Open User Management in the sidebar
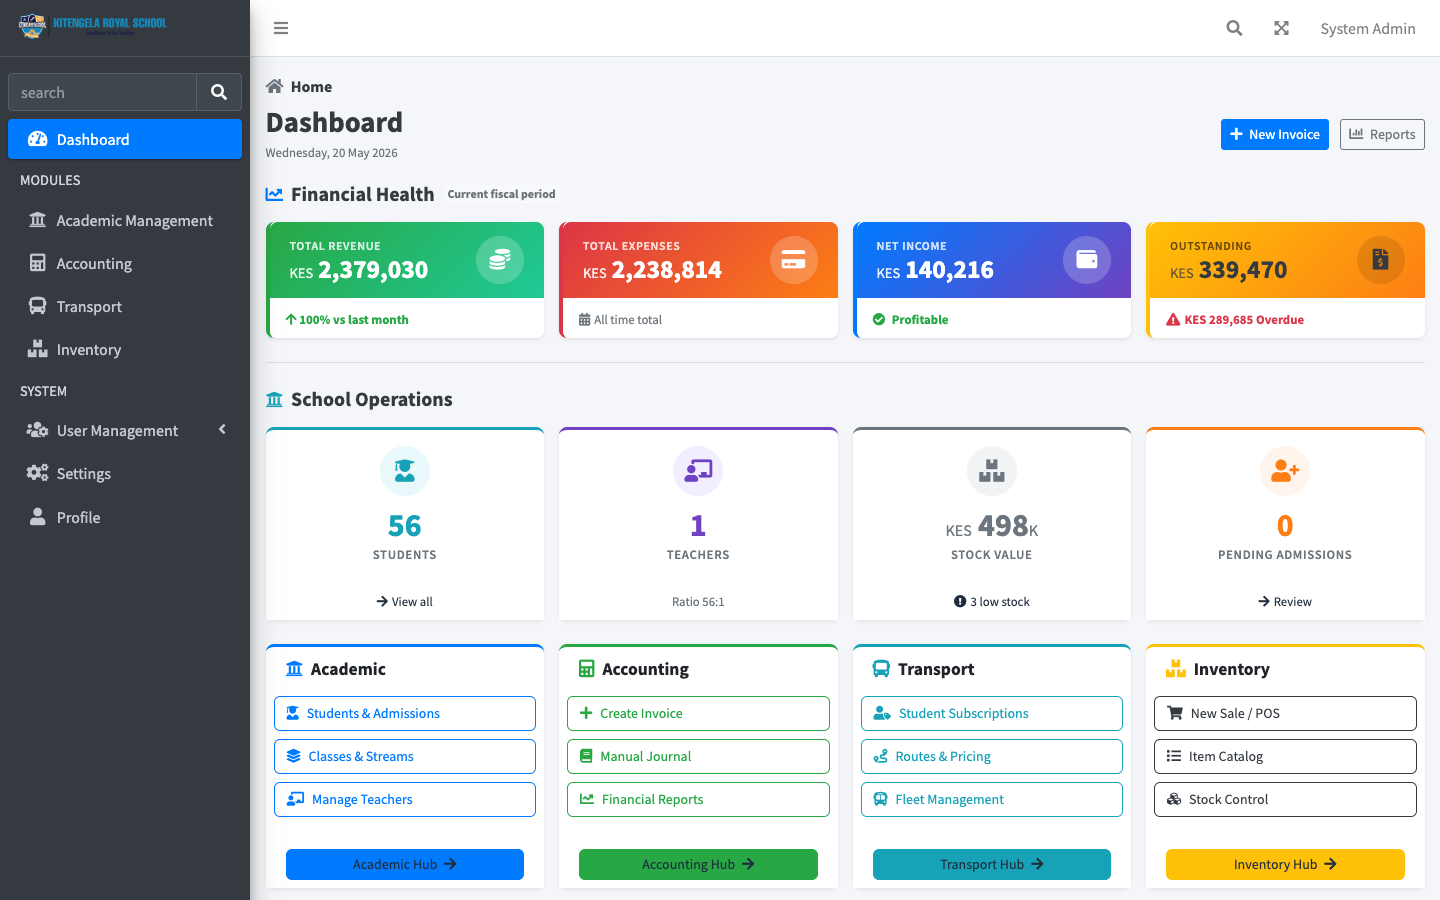Image resolution: width=1440 pixels, height=900 pixels. coord(125,430)
